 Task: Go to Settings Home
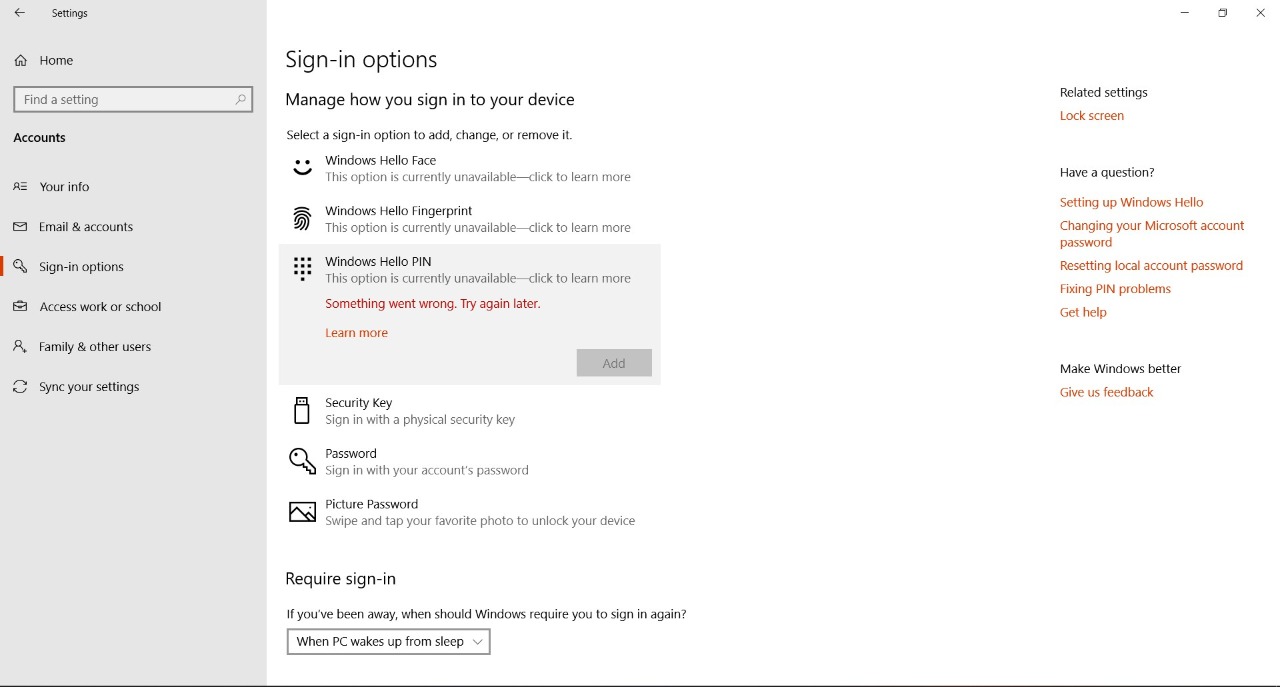coord(133,61)
